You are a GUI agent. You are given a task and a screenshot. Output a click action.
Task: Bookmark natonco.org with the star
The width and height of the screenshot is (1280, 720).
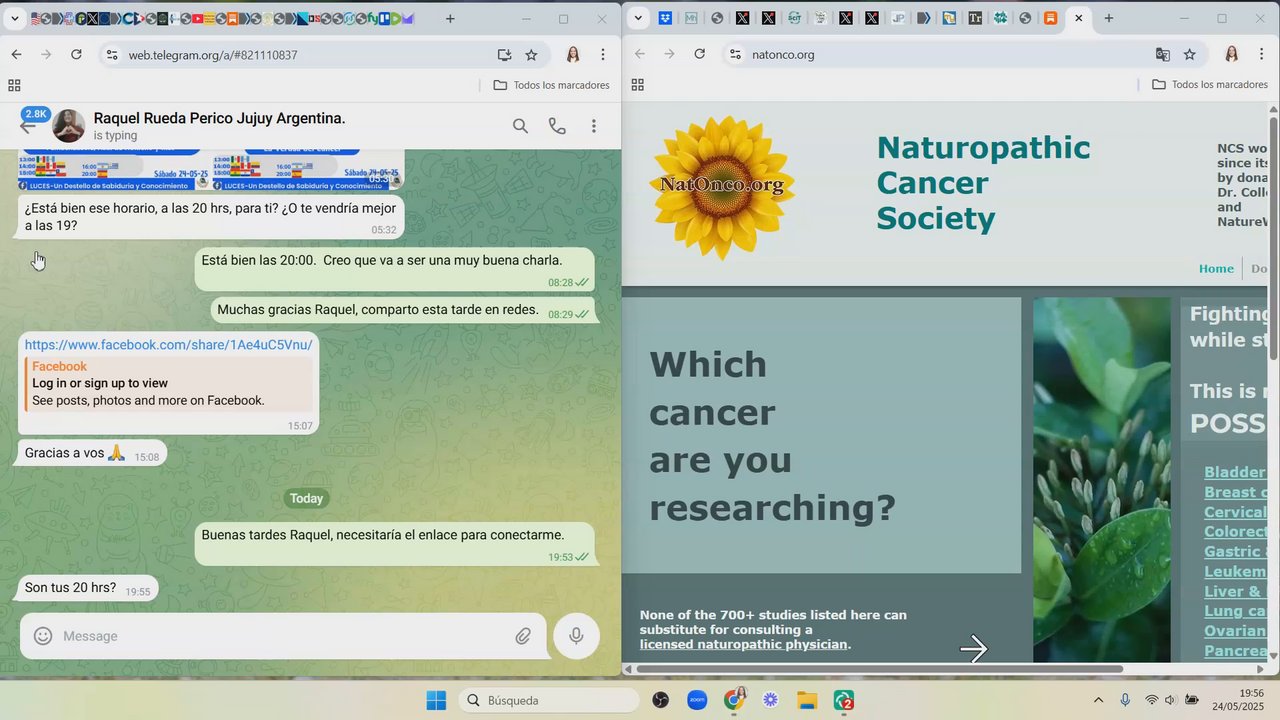click(x=1189, y=54)
